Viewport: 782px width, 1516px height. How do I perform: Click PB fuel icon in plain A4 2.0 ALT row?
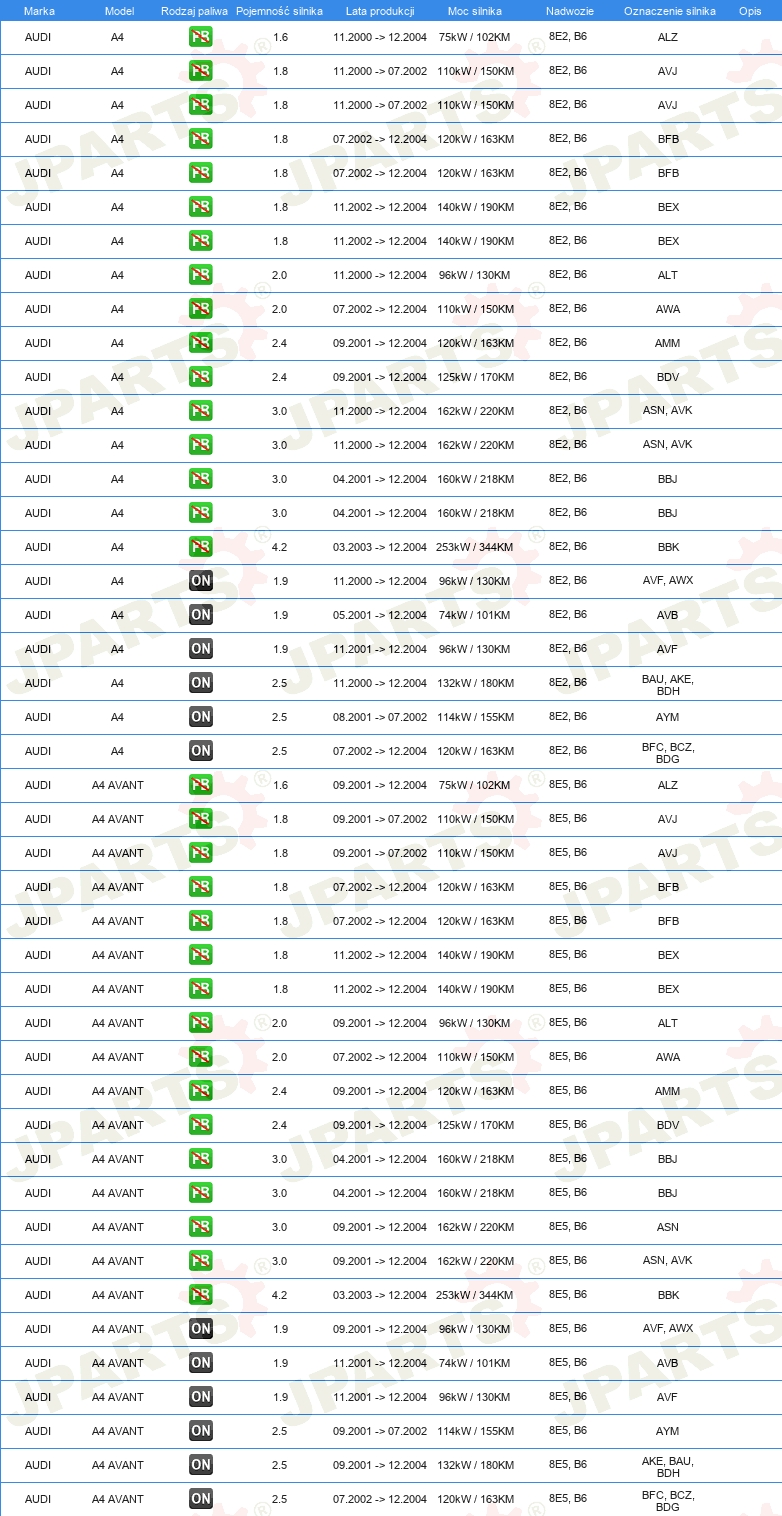coord(201,276)
